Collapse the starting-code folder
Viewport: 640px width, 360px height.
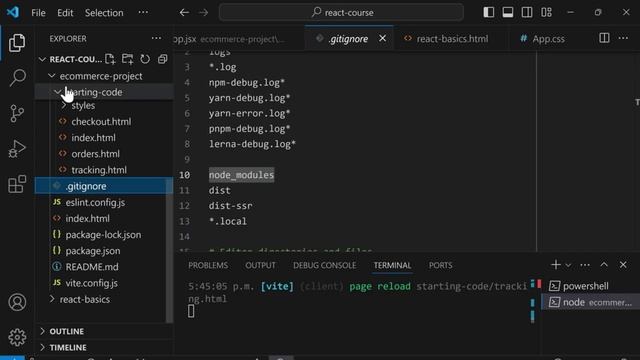click(x=58, y=92)
